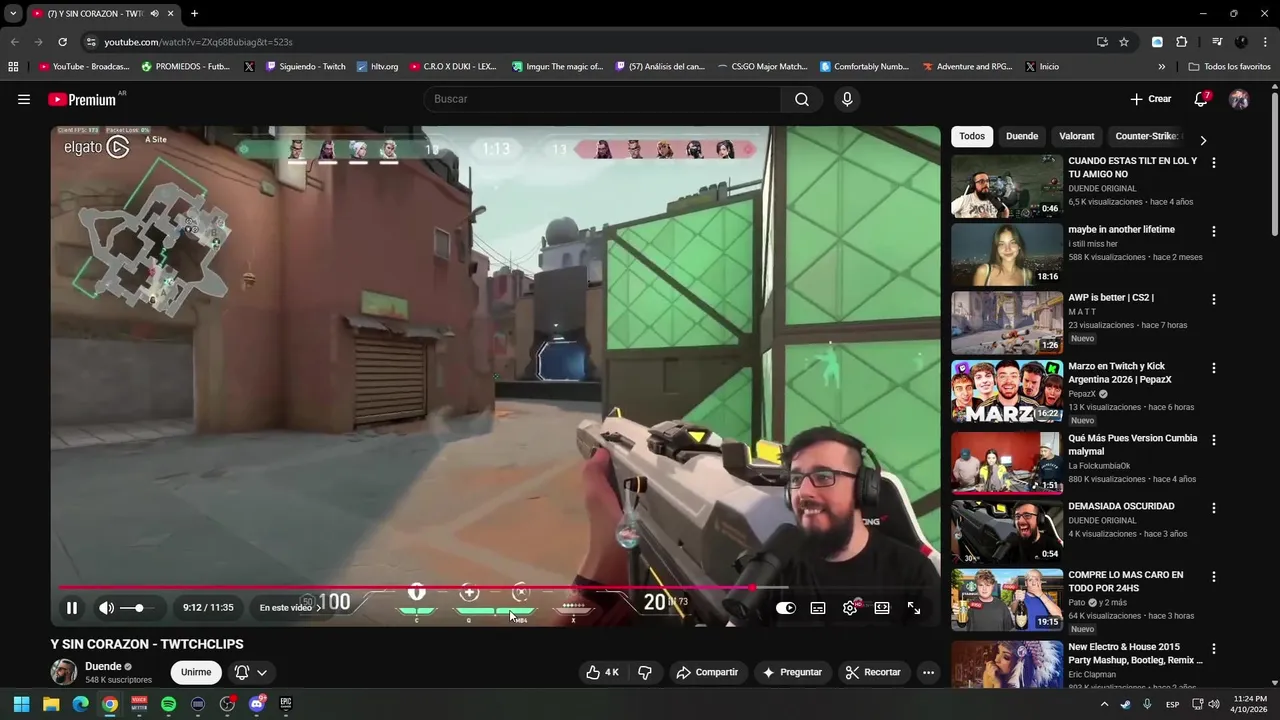Open 'maybe in another lifetime' thumbnail

point(1007,254)
